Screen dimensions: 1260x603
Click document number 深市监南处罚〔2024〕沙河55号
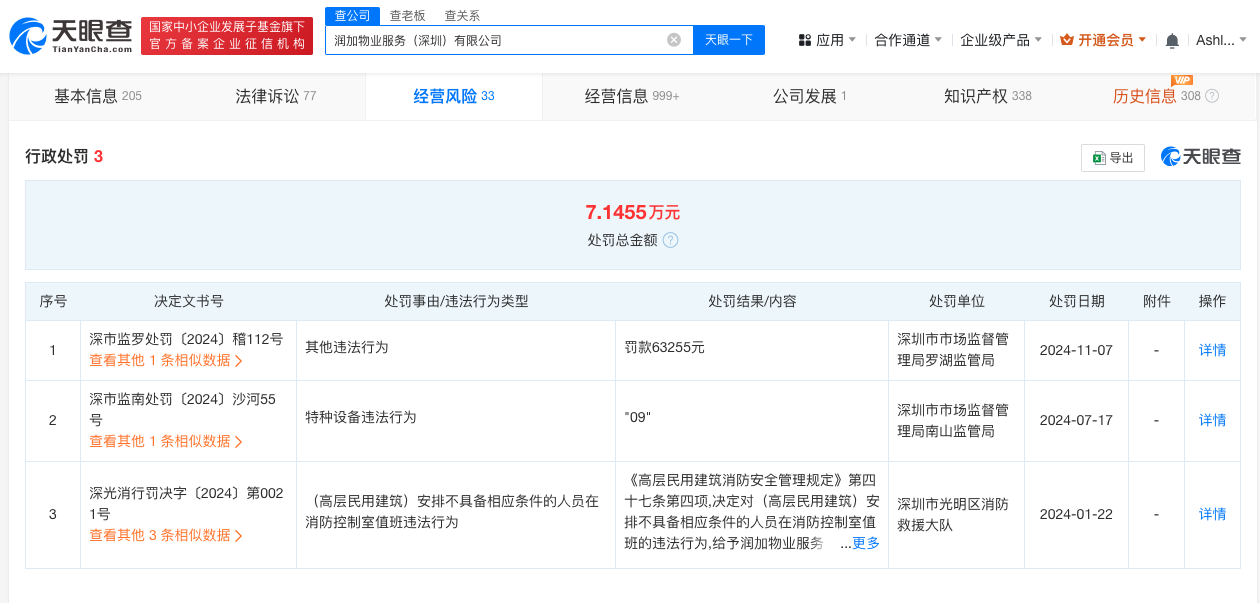coord(183,409)
